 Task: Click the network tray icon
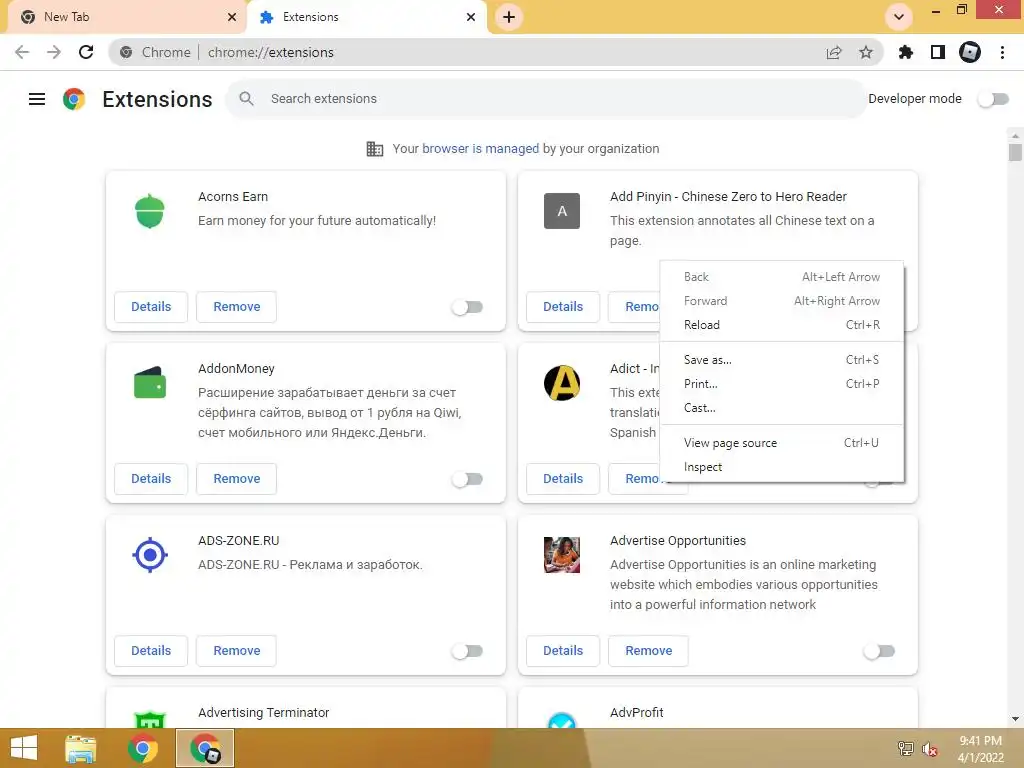[x=906, y=748]
